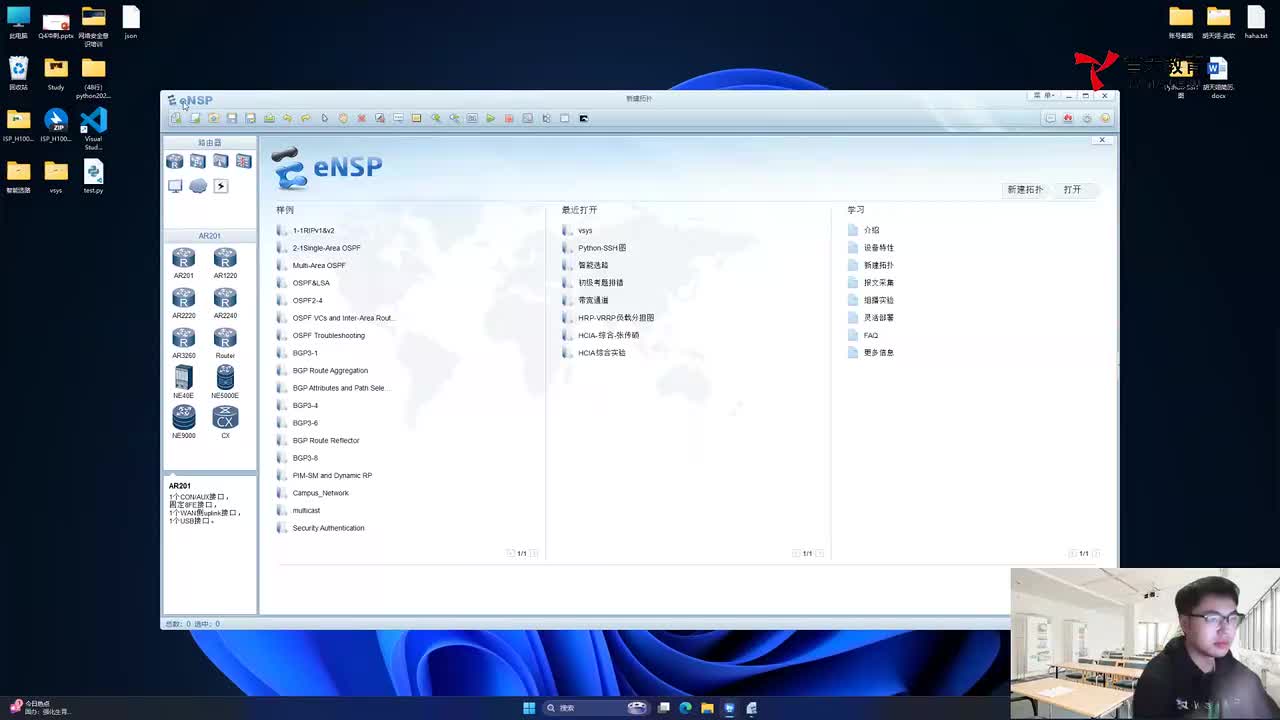Click the lightning bolt connection category icon
Screen dimensions: 1280x720
pos(221,186)
